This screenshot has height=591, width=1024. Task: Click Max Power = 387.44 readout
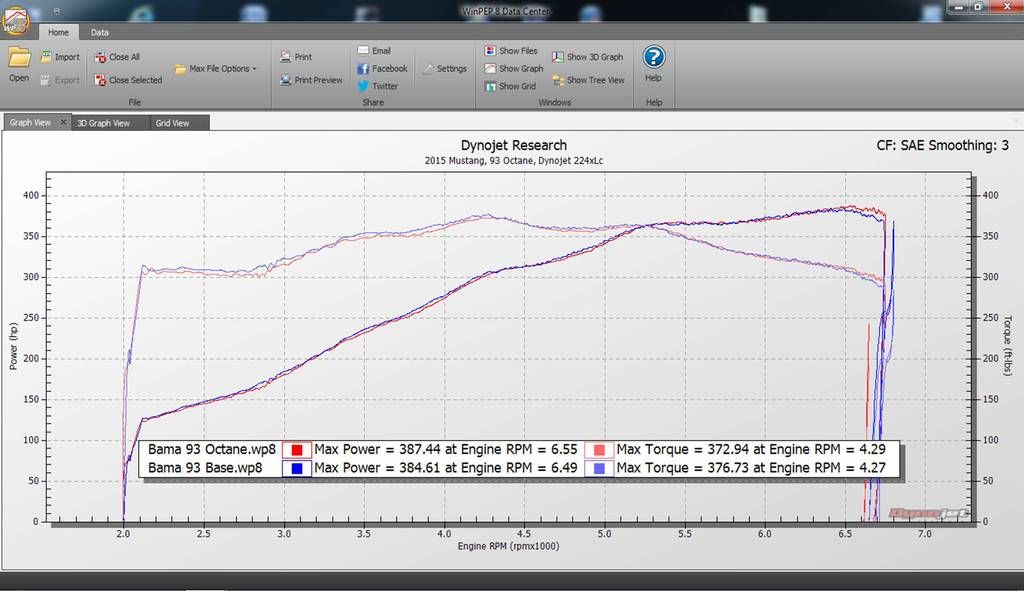click(446, 449)
